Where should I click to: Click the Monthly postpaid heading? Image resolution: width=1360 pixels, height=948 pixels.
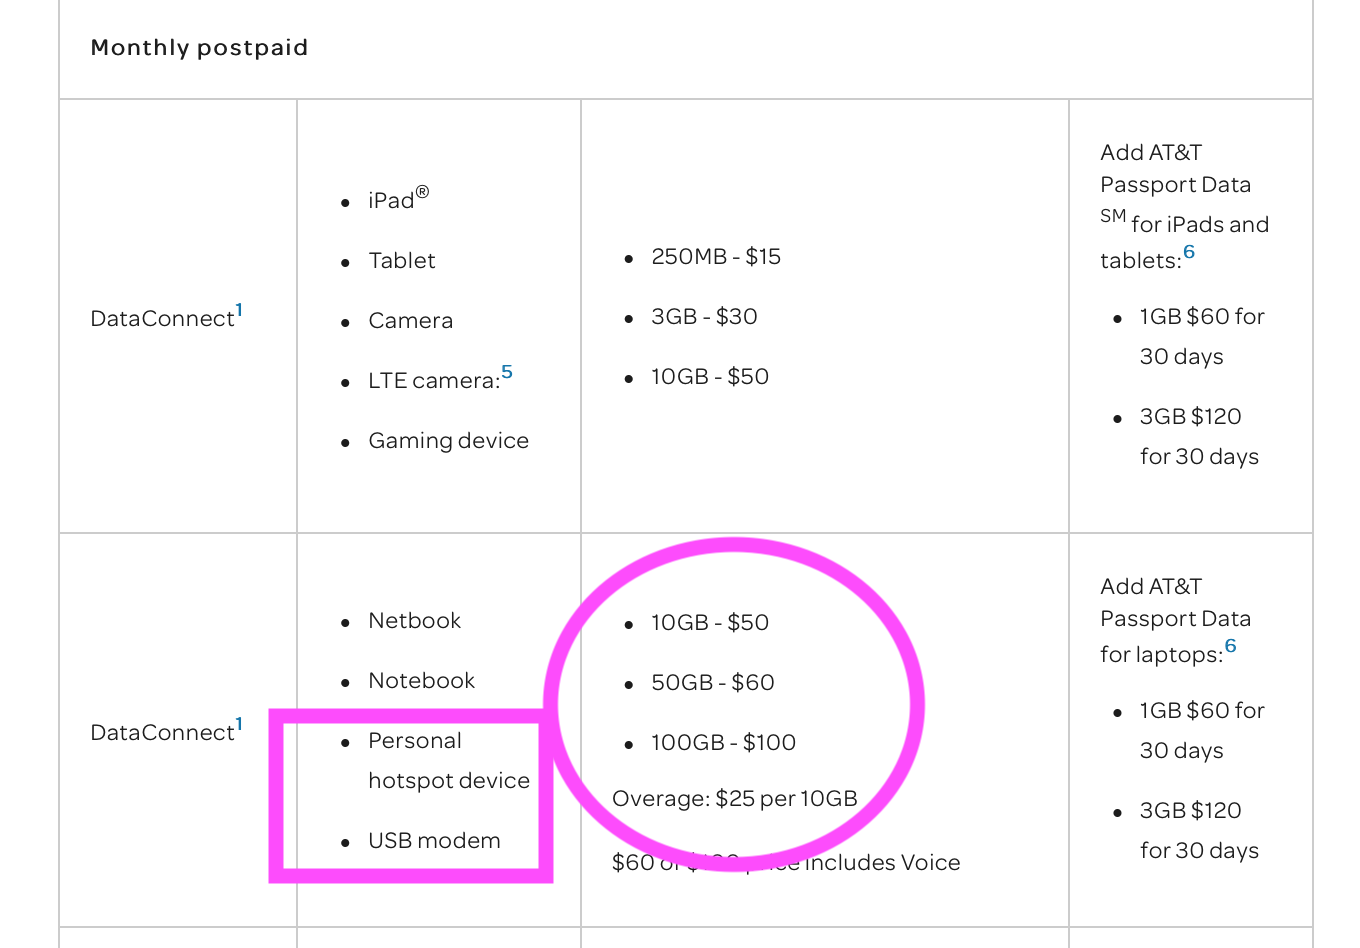199,48
